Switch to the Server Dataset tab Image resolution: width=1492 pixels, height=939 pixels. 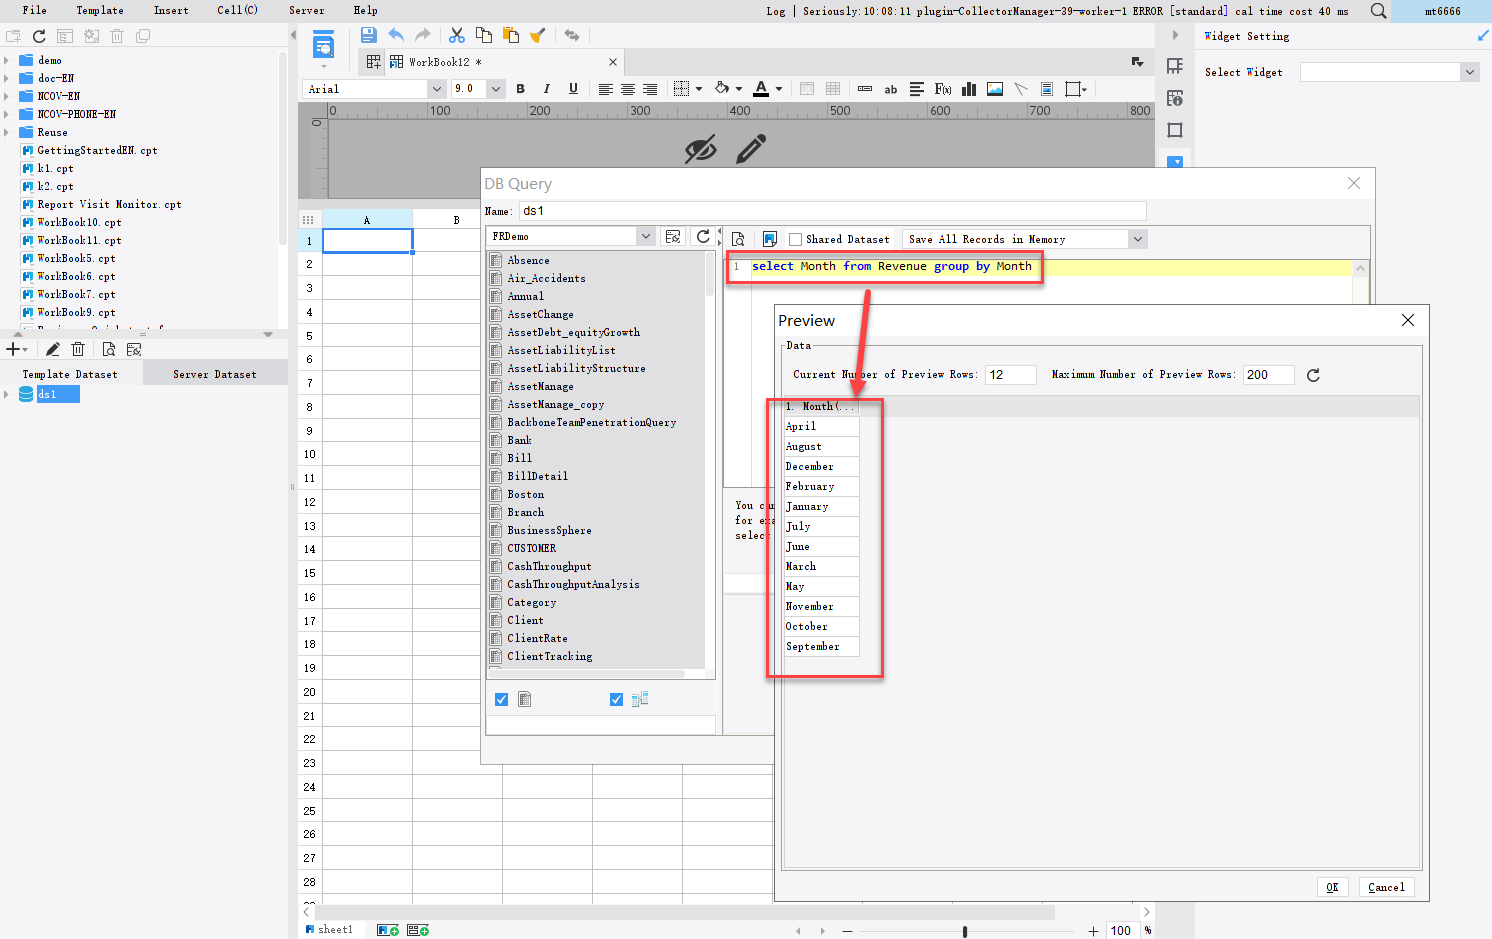coord(214,374)
